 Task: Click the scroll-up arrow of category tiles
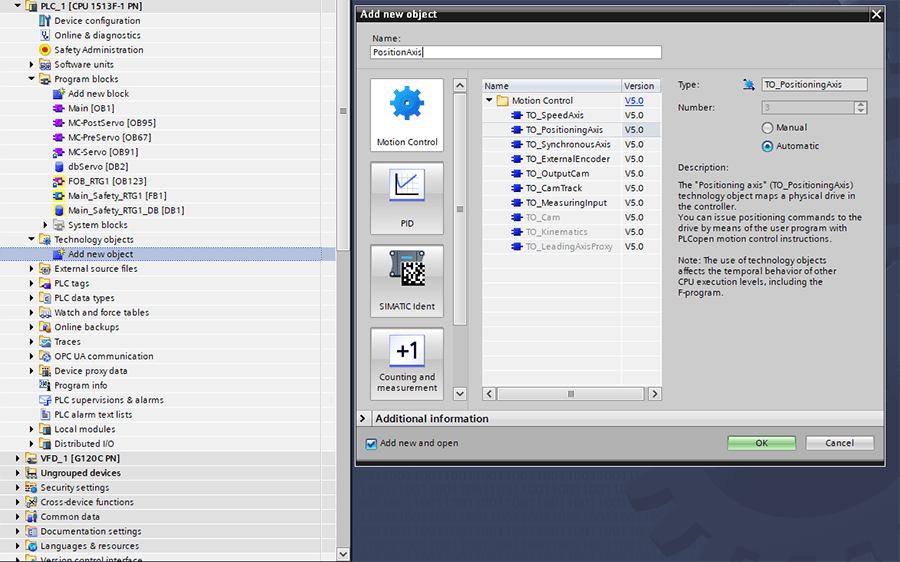click(x=460, y=86)
